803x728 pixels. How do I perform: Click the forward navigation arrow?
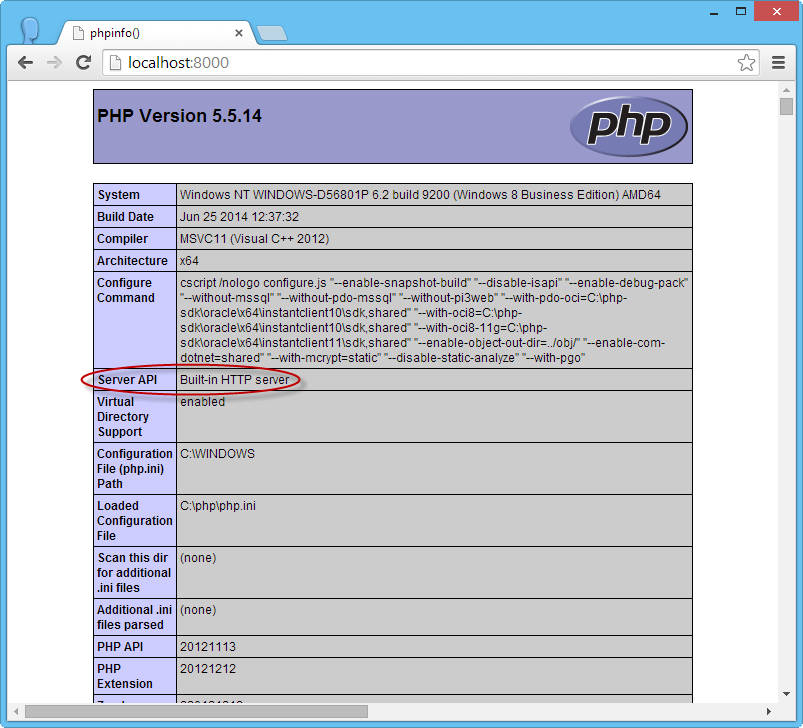pyautogui.click(x=54, y=62)
